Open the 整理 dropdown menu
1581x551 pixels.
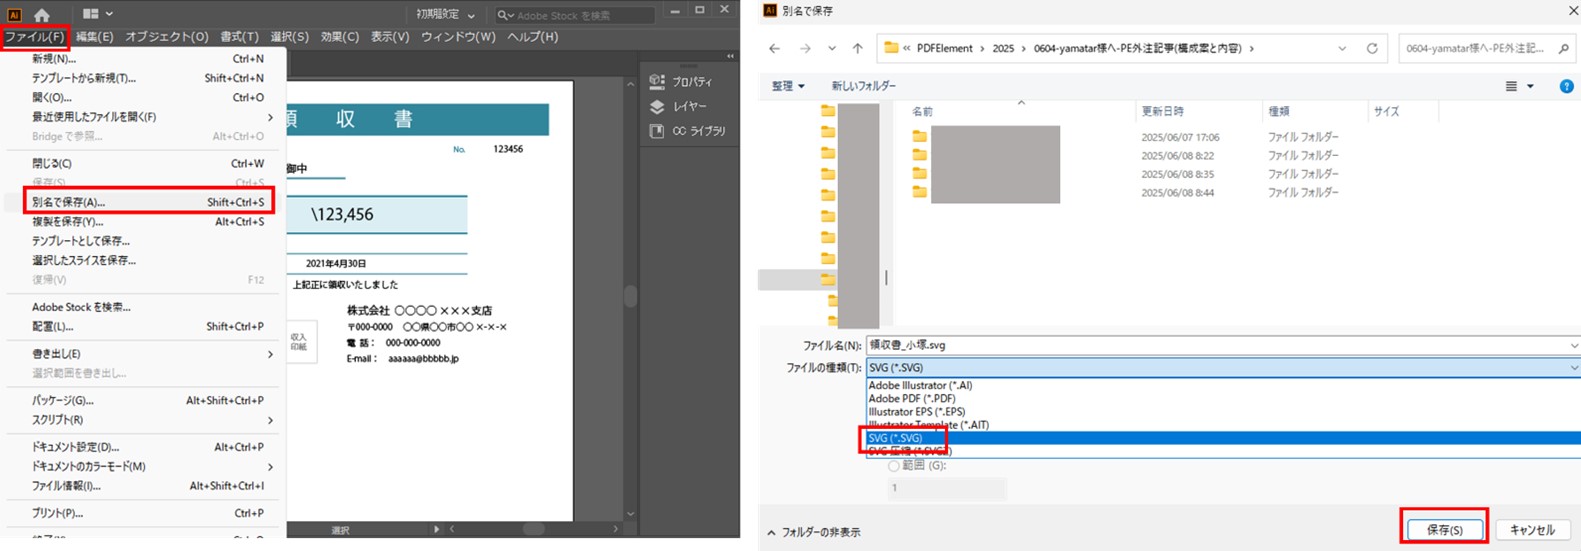[788, 87]
